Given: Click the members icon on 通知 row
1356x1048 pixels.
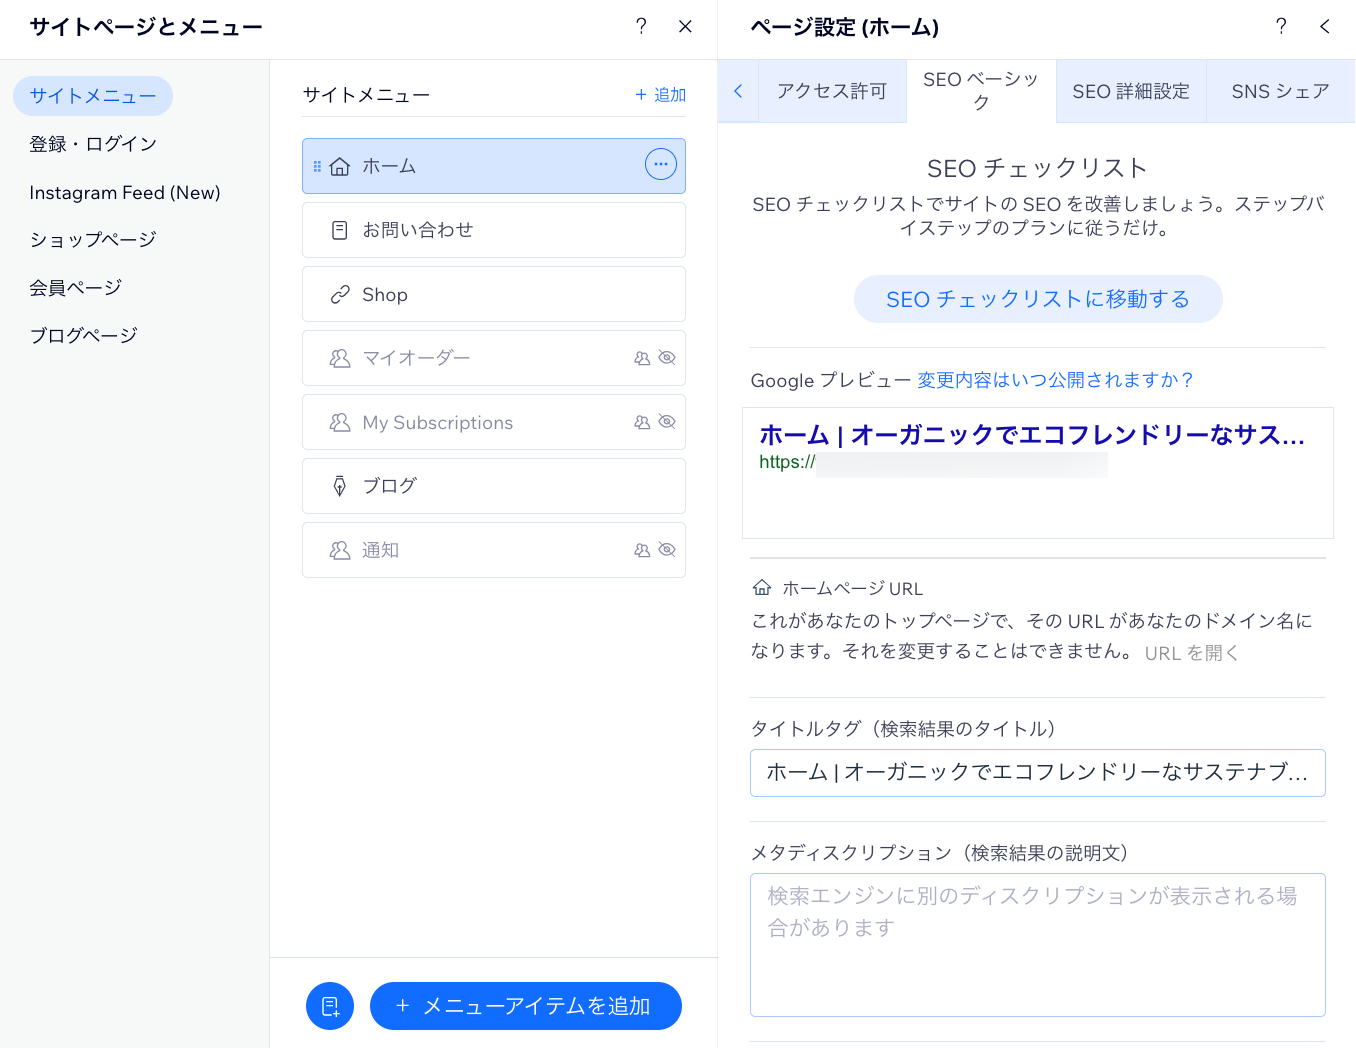Looking at the screenshot, I should click(x=642, y=550).
